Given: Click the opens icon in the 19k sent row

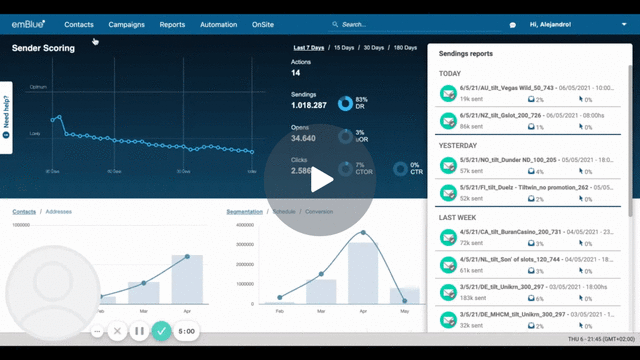Looking at the screenshot, I should point(531,99).
